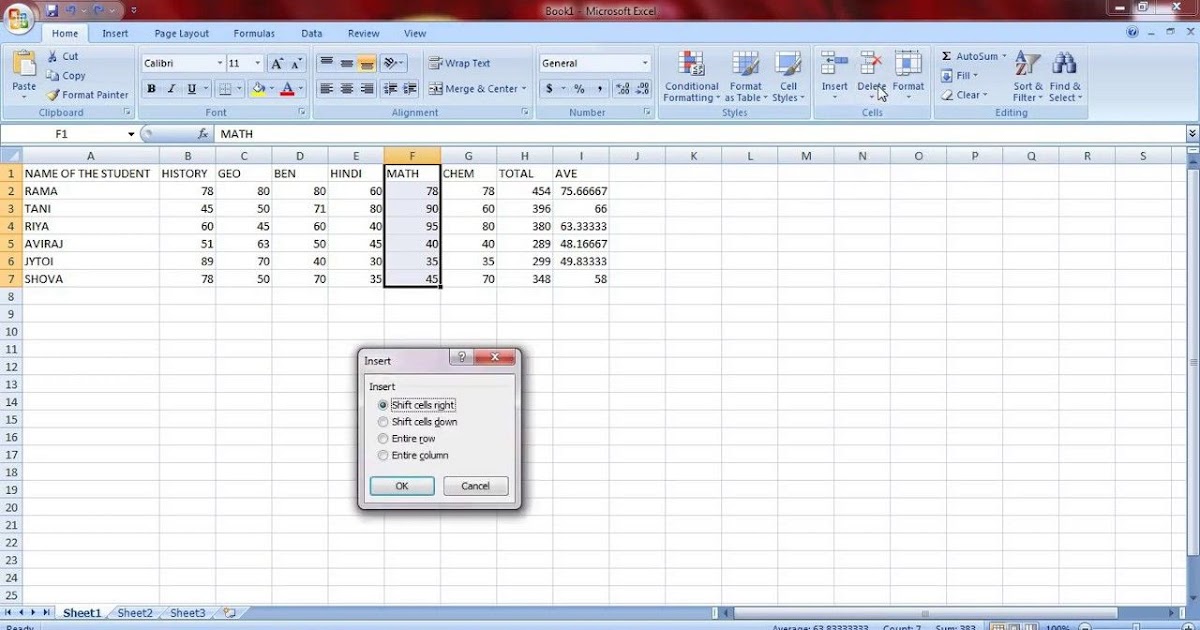
Task: Open the Fill Color dropdown arrow
Action: [272, 89]
